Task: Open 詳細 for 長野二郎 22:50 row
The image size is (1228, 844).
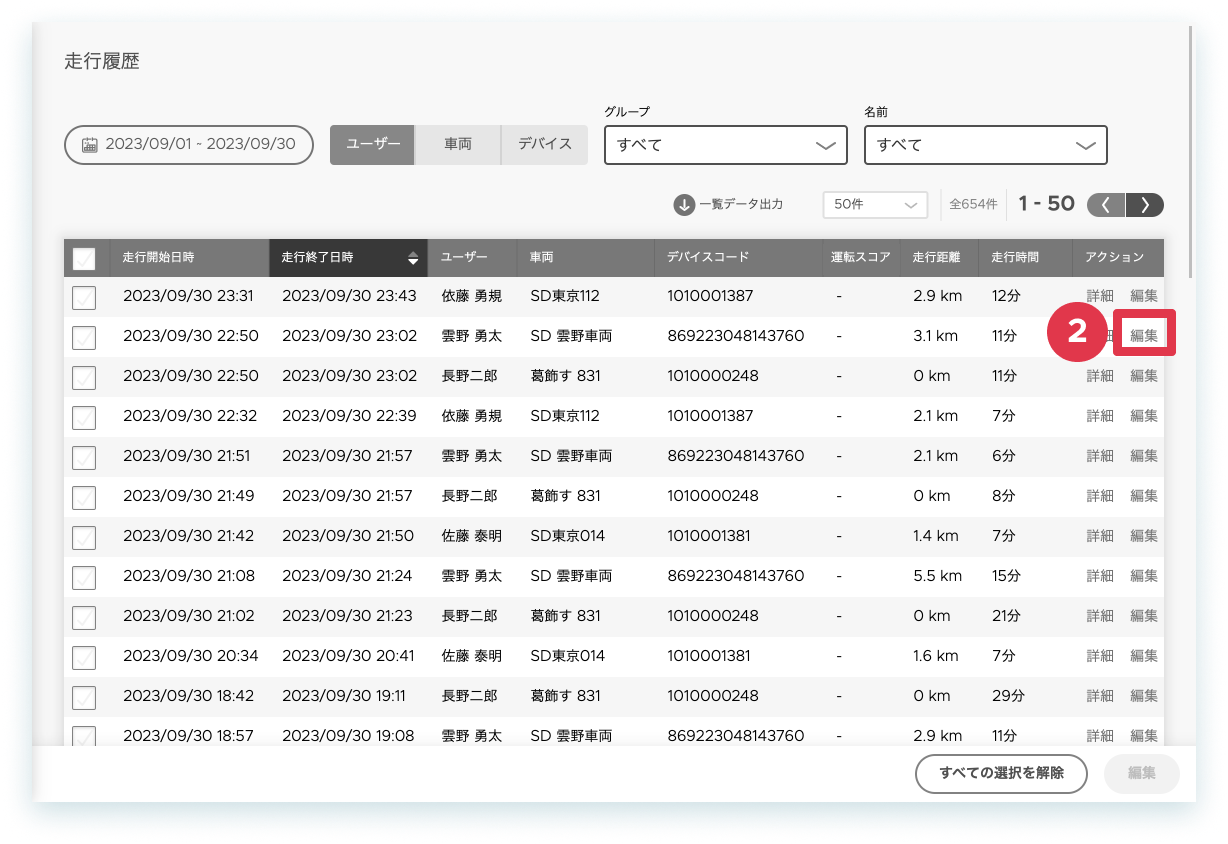Action: [x=1100, y=376]
